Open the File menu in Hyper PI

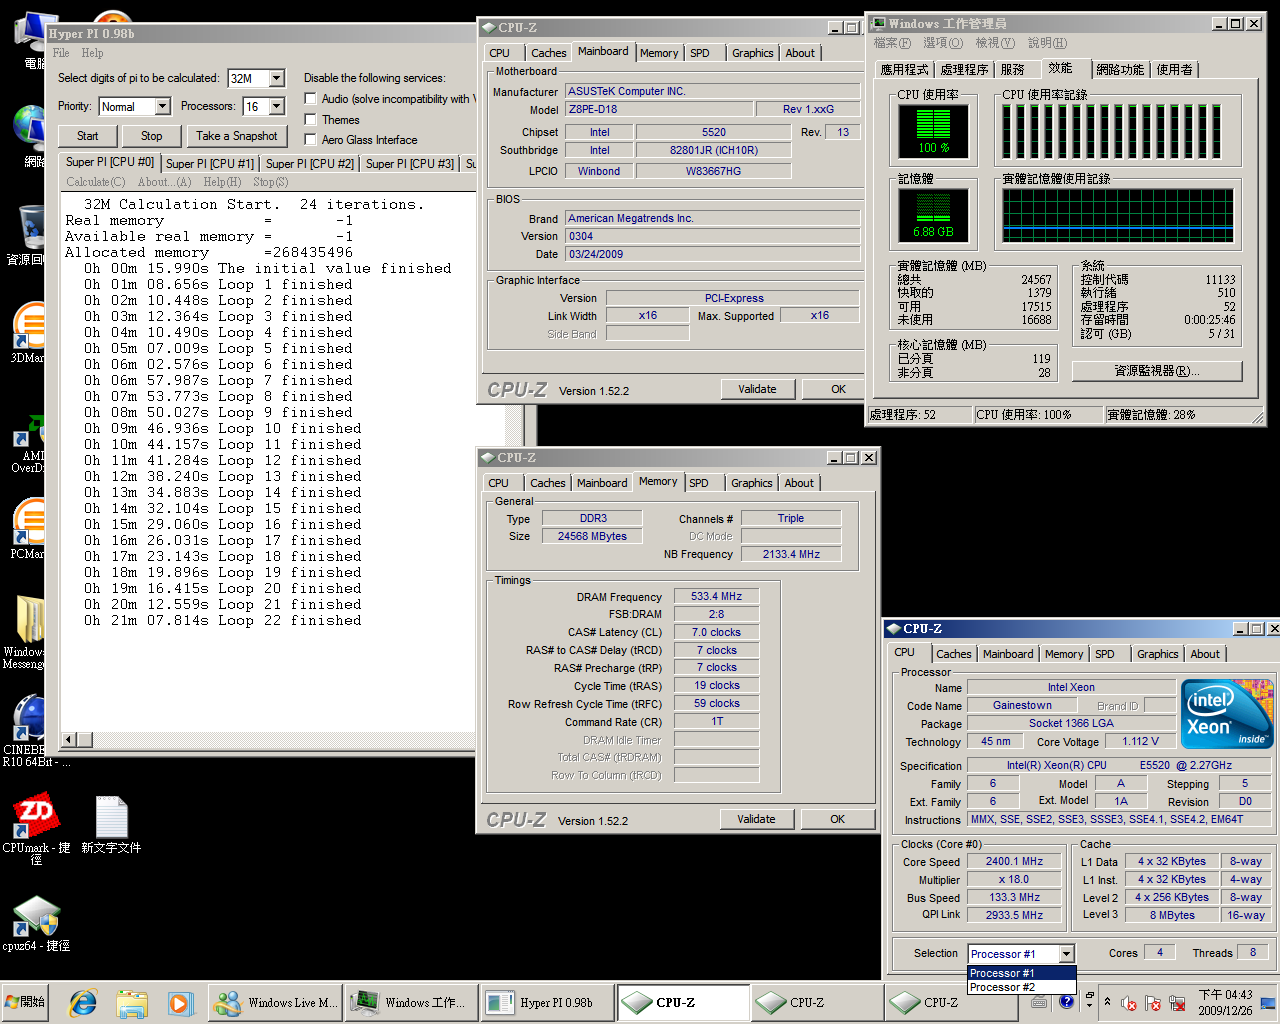coord(61,53)
